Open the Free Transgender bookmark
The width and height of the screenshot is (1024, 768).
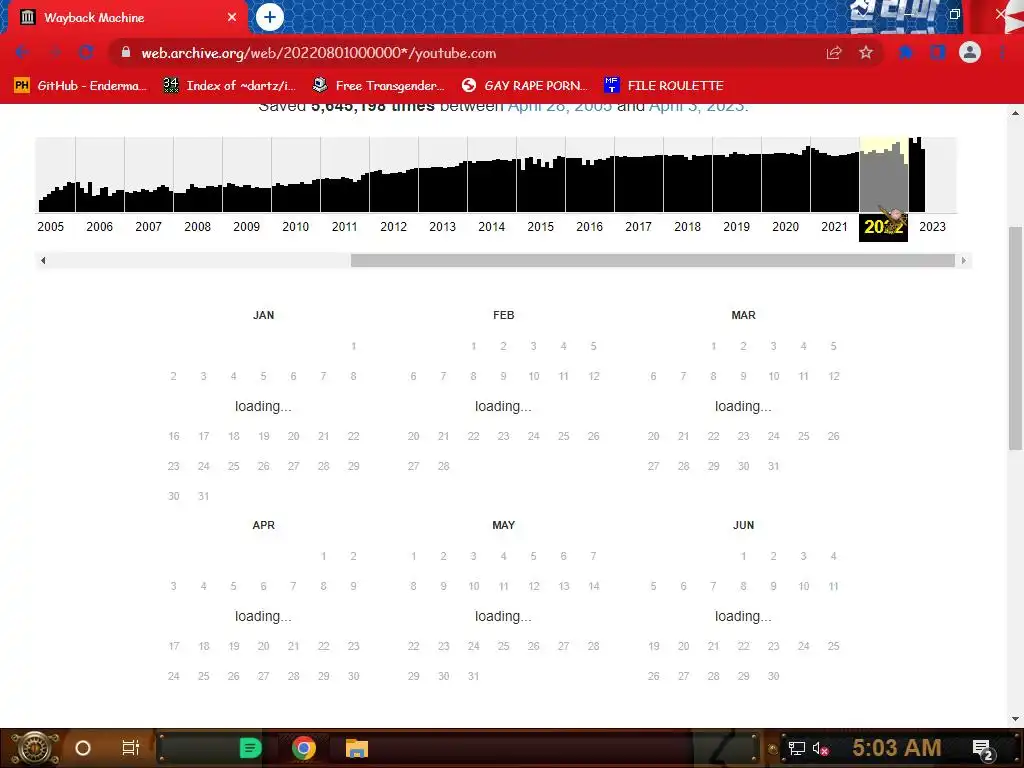[x=378, y=86]
